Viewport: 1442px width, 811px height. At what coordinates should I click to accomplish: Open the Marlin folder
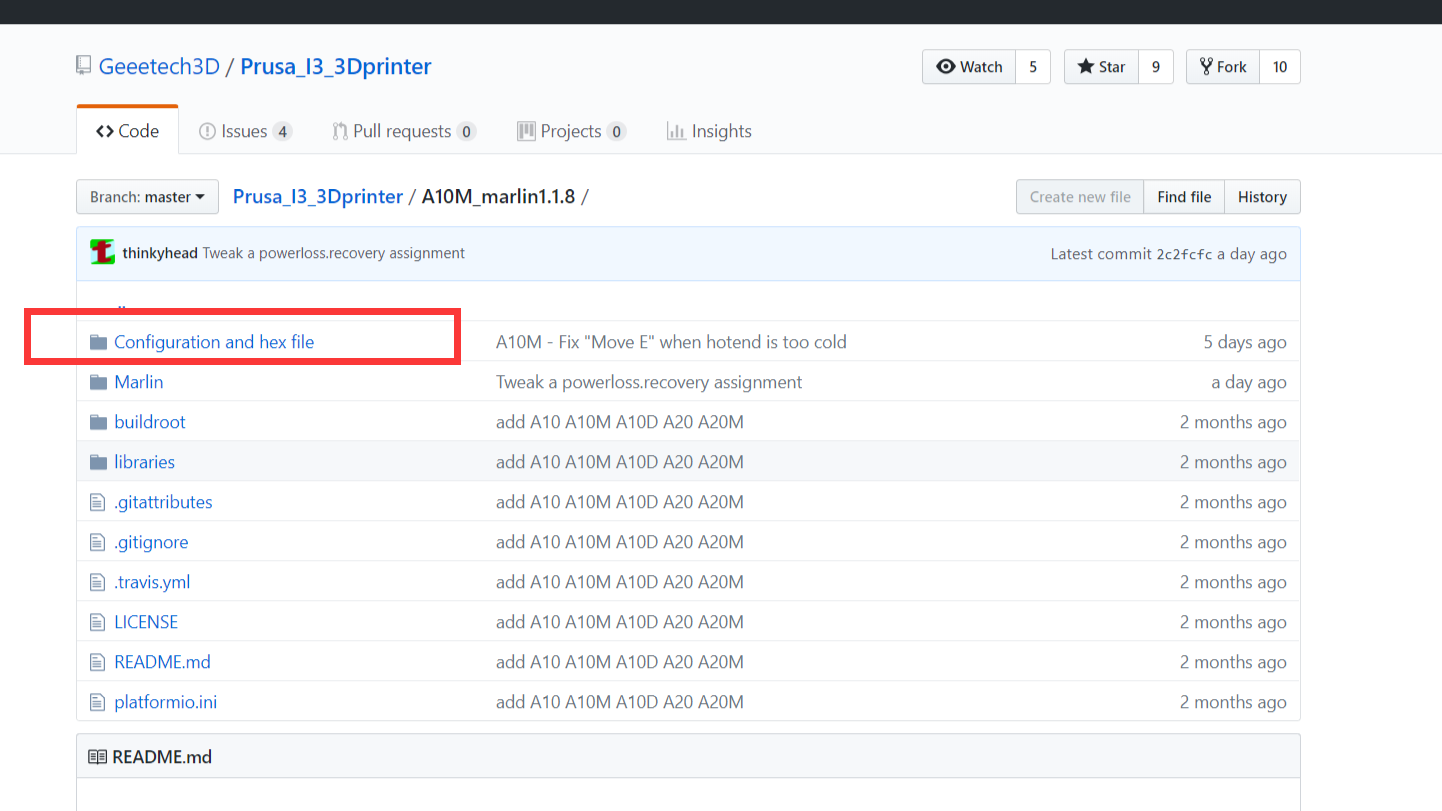tap(139, 382)
